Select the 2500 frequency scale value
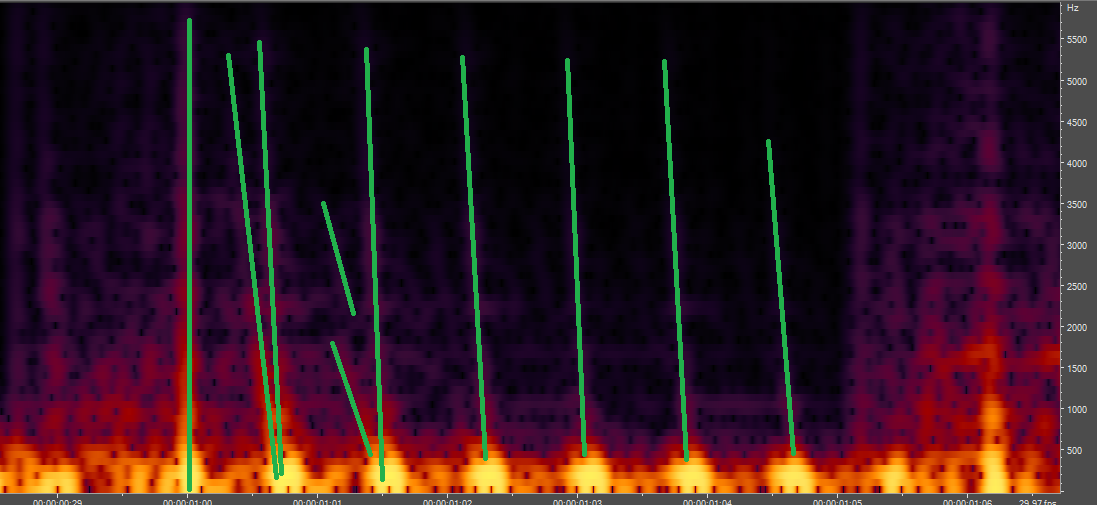The width and height of the screenshot is (1097, 505). point(1076,286)
